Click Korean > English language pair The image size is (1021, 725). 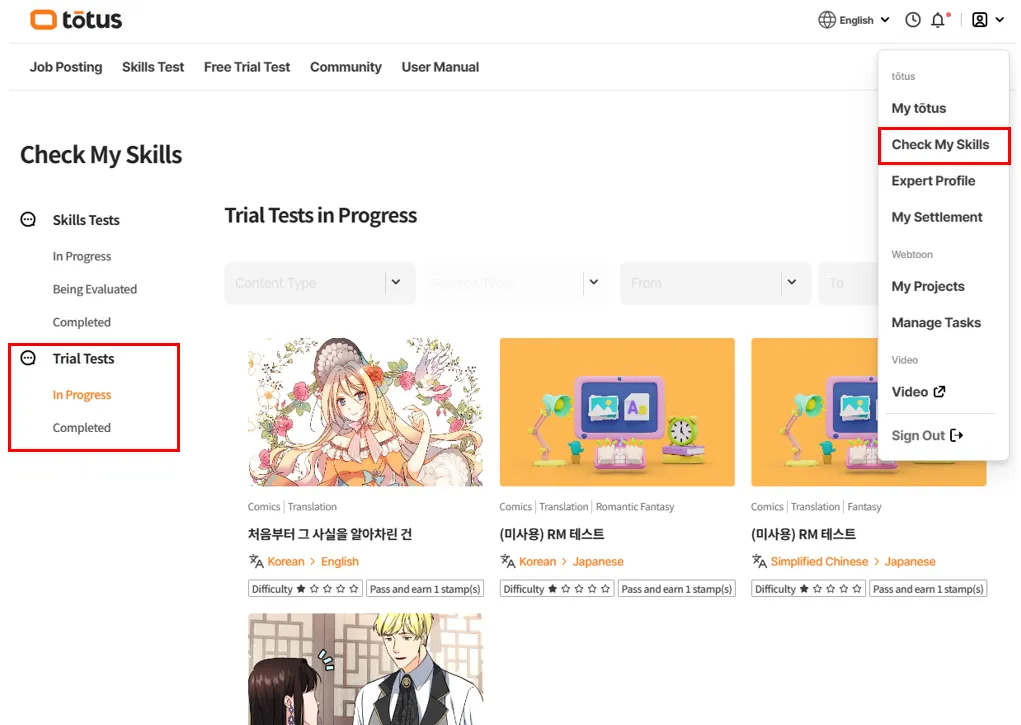313,562
